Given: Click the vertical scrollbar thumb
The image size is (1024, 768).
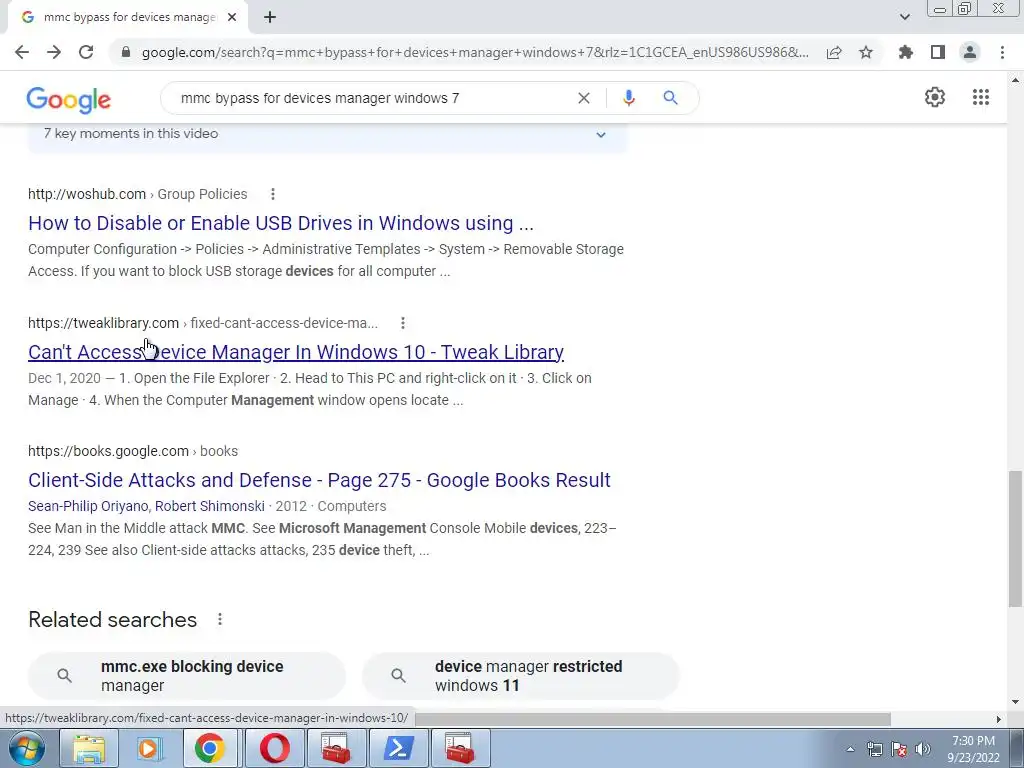Looking at the screenshot, I should pos(1015,539).
